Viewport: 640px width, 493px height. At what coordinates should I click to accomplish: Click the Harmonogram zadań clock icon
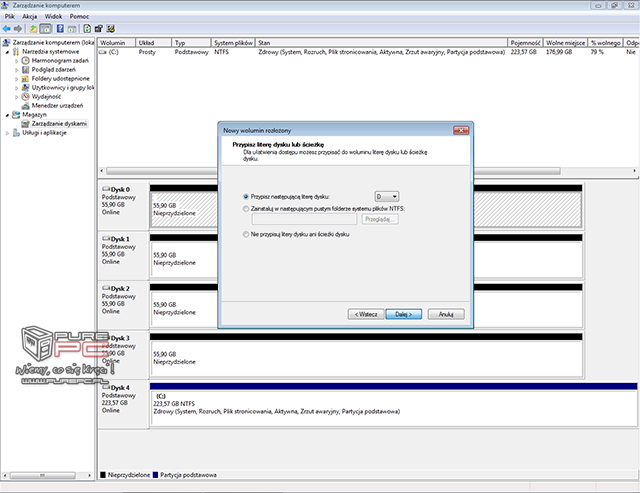click(25, 60)
